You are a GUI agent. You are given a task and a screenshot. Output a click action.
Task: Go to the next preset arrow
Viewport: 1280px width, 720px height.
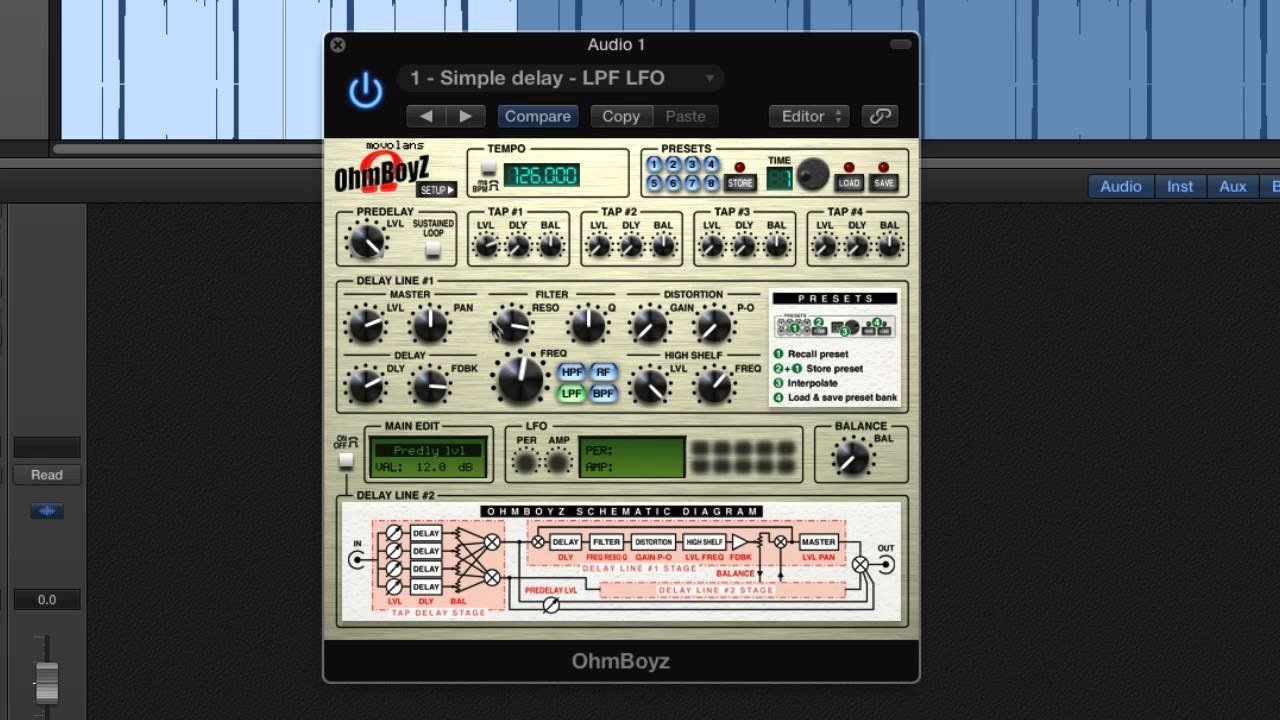(466, 116)
